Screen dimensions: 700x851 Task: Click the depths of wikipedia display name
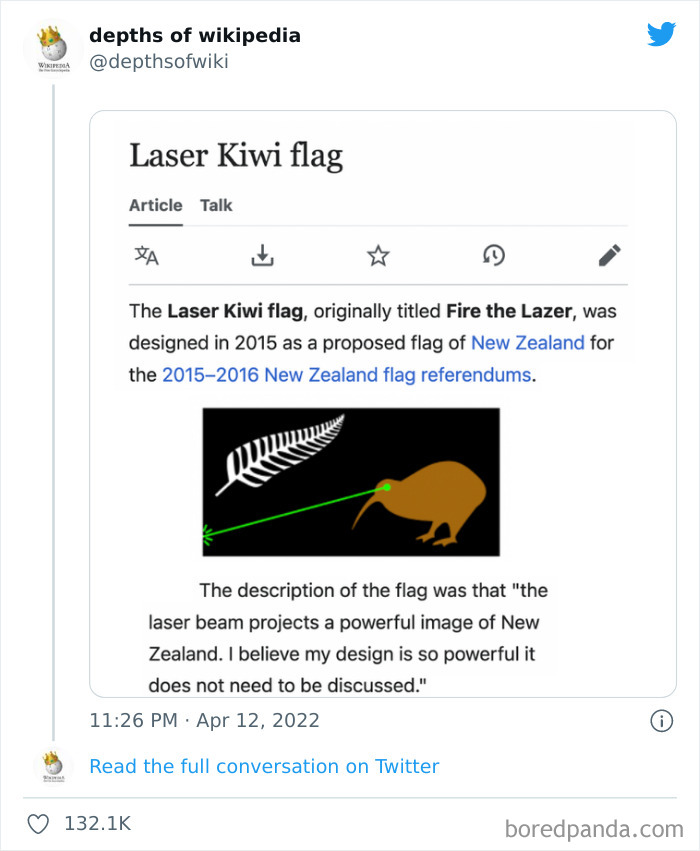pyautogui.click(x=195, y=36)
